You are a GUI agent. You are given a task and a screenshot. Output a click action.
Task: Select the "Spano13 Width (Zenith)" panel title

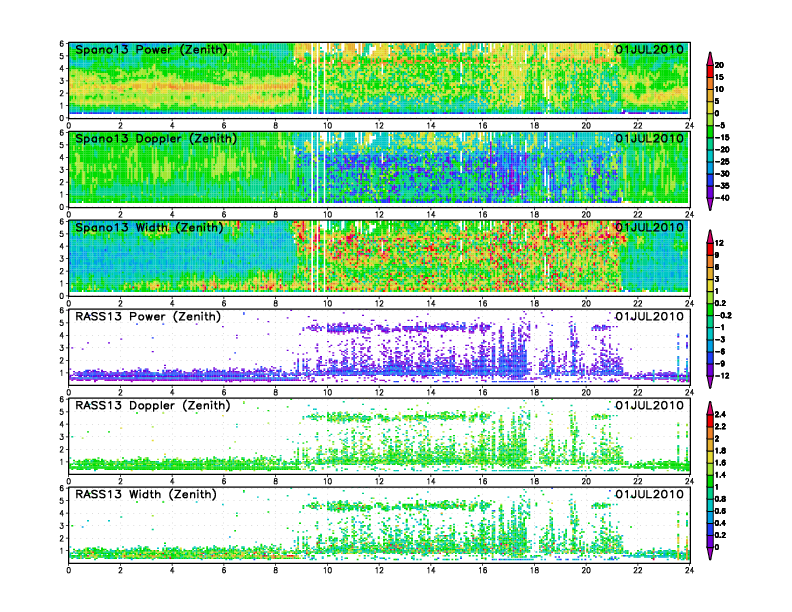click(149, 227)
